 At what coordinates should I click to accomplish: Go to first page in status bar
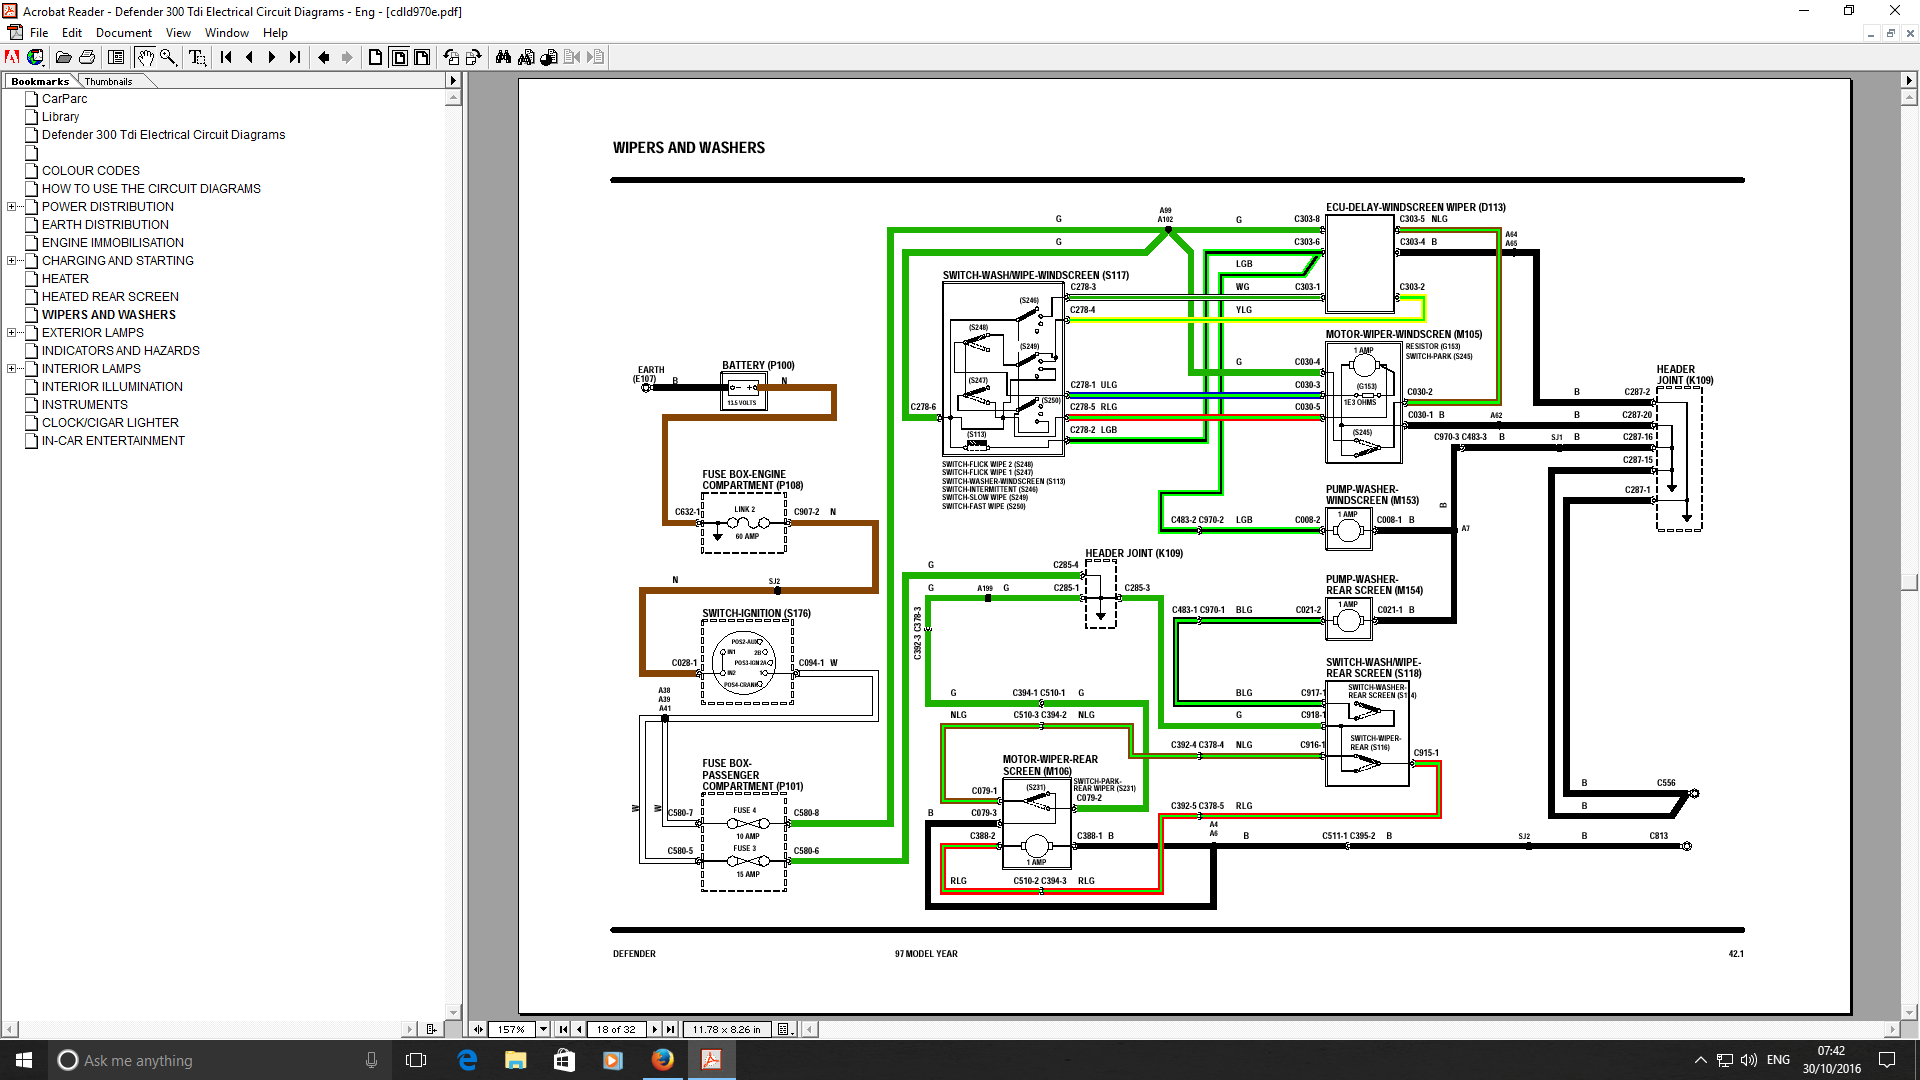(563, 1029)
